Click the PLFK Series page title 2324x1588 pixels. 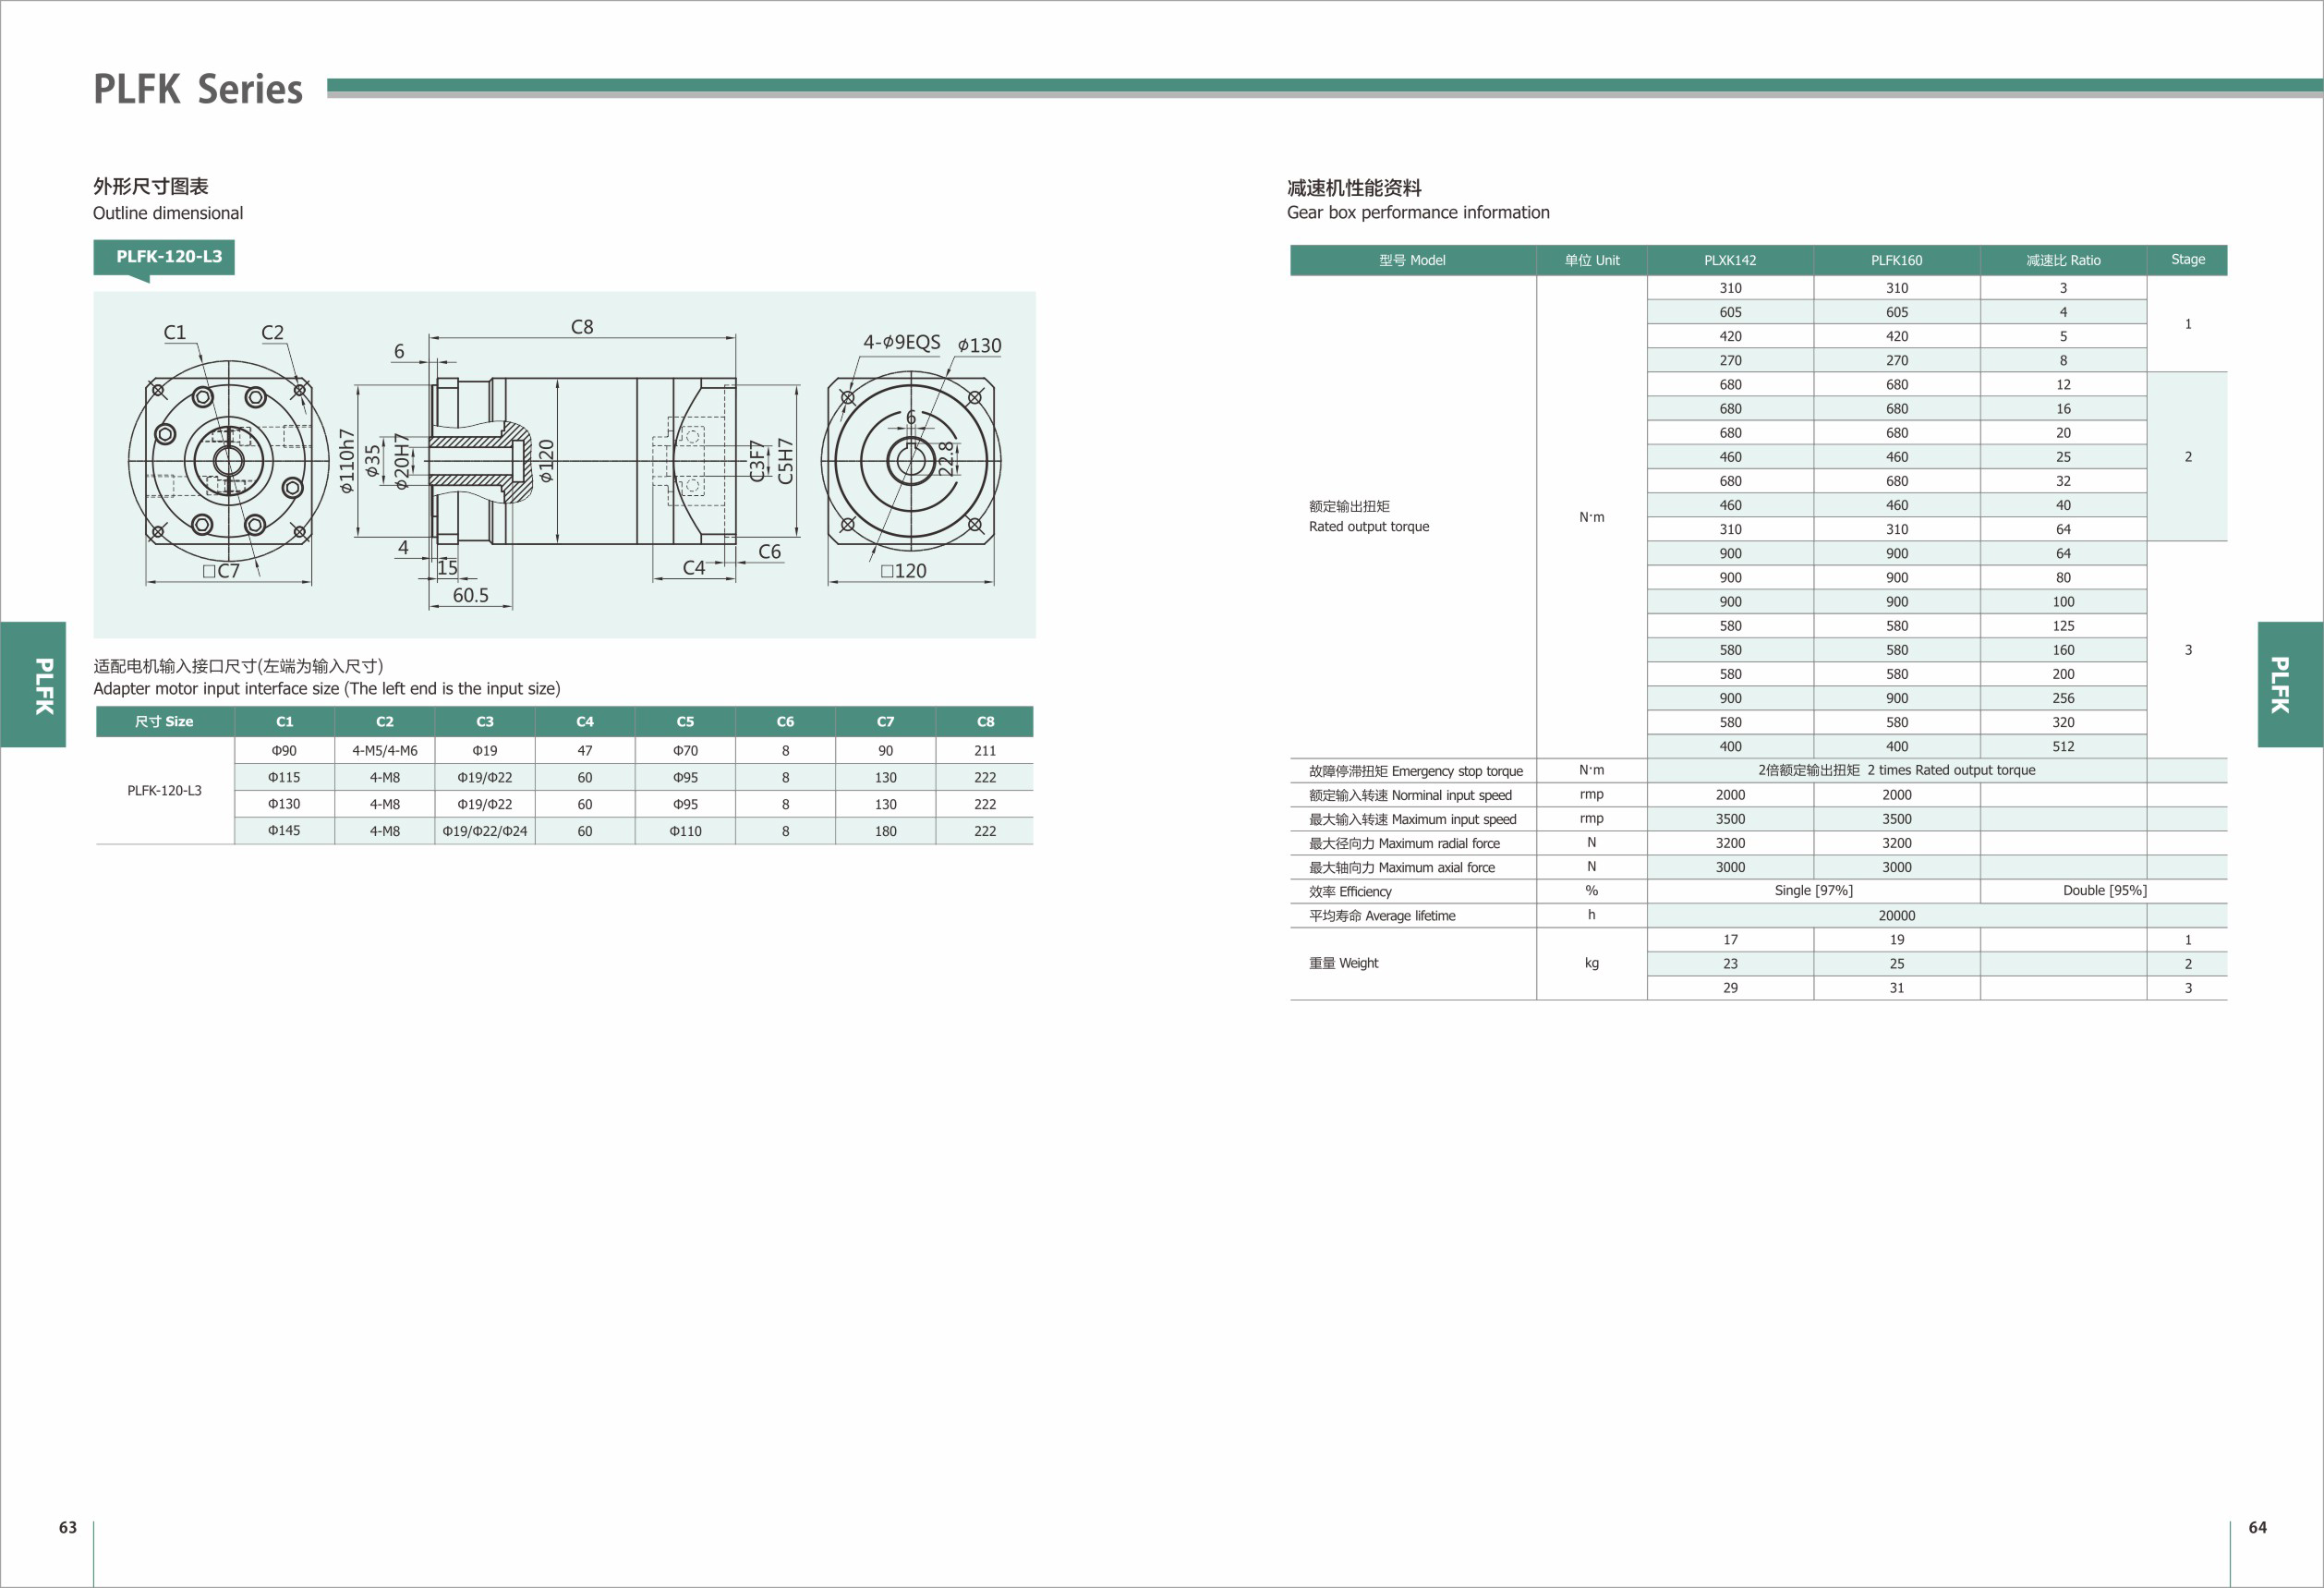click(x=198, y=89)
